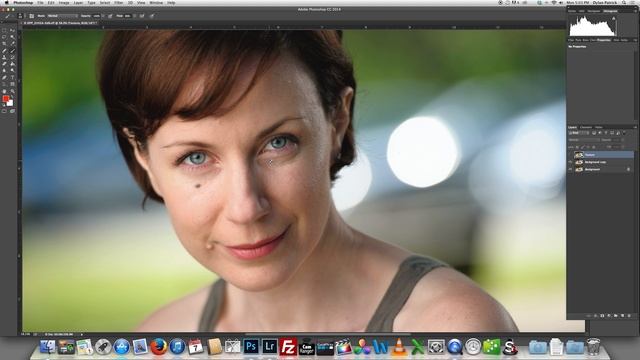Open the brush Mode dropdown in options bar
Image resolution: width=640 pixels, height=360 pixels.
tap(62, 16)
